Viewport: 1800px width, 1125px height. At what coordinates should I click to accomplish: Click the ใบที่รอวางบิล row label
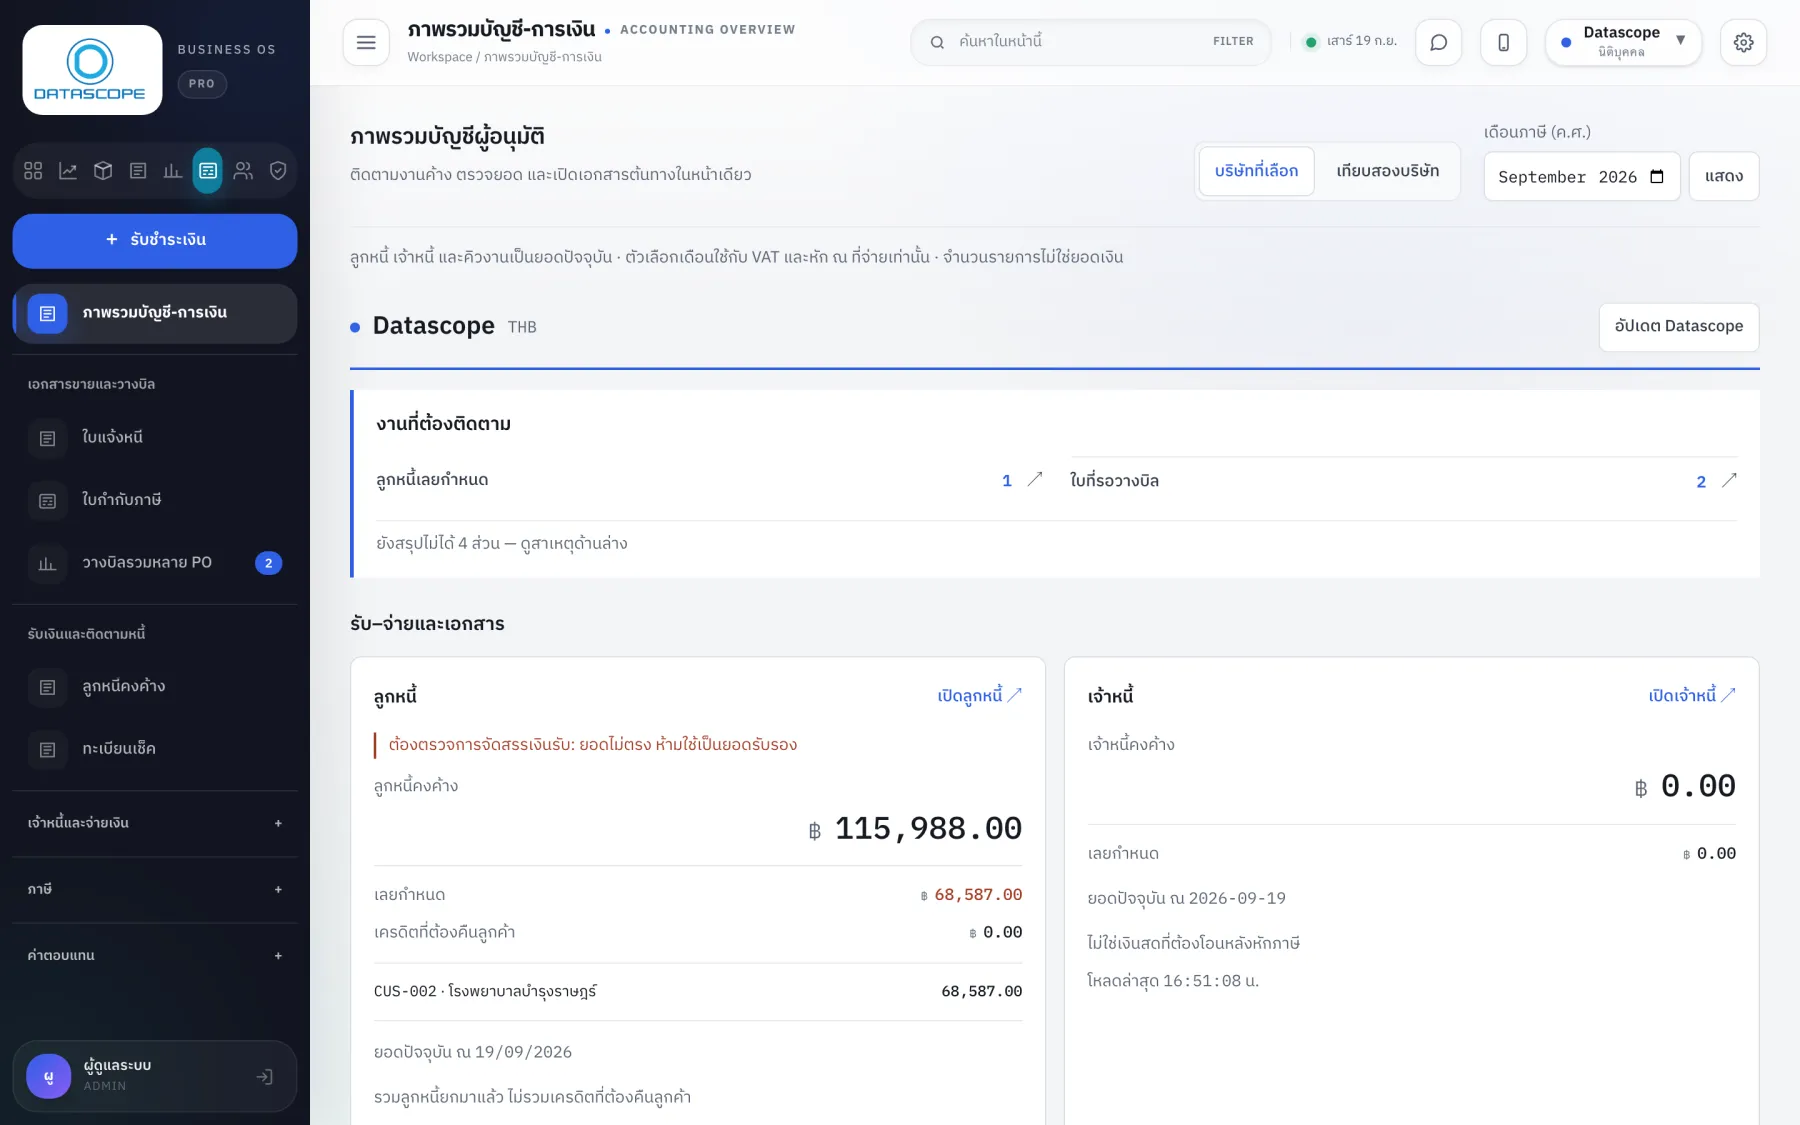click(x=1114, y=481)
